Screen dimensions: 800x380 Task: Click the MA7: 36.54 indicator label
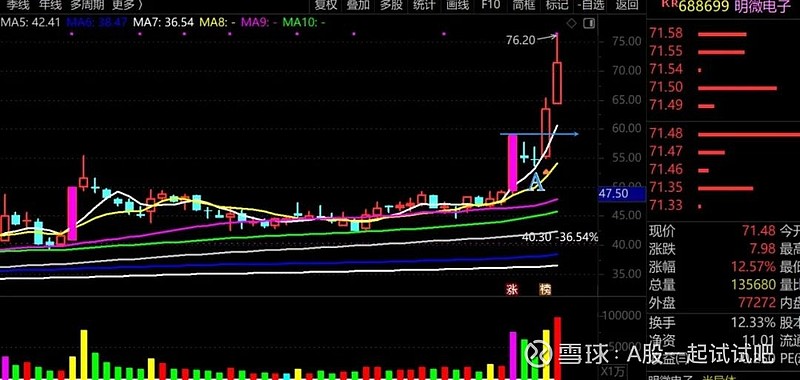(163, 22)
